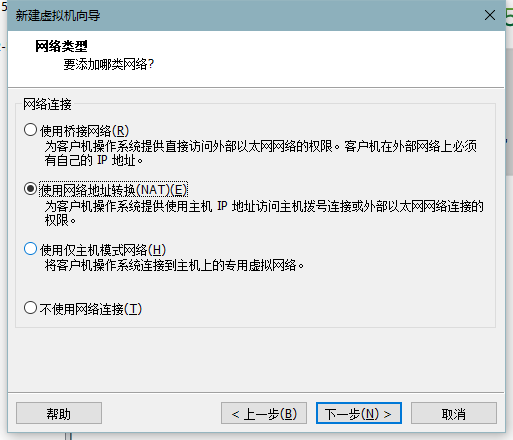Close the 新建虚拟机向导 dialog with X
This screenshot has width=513, height=440.
click(x=490, y=15)
